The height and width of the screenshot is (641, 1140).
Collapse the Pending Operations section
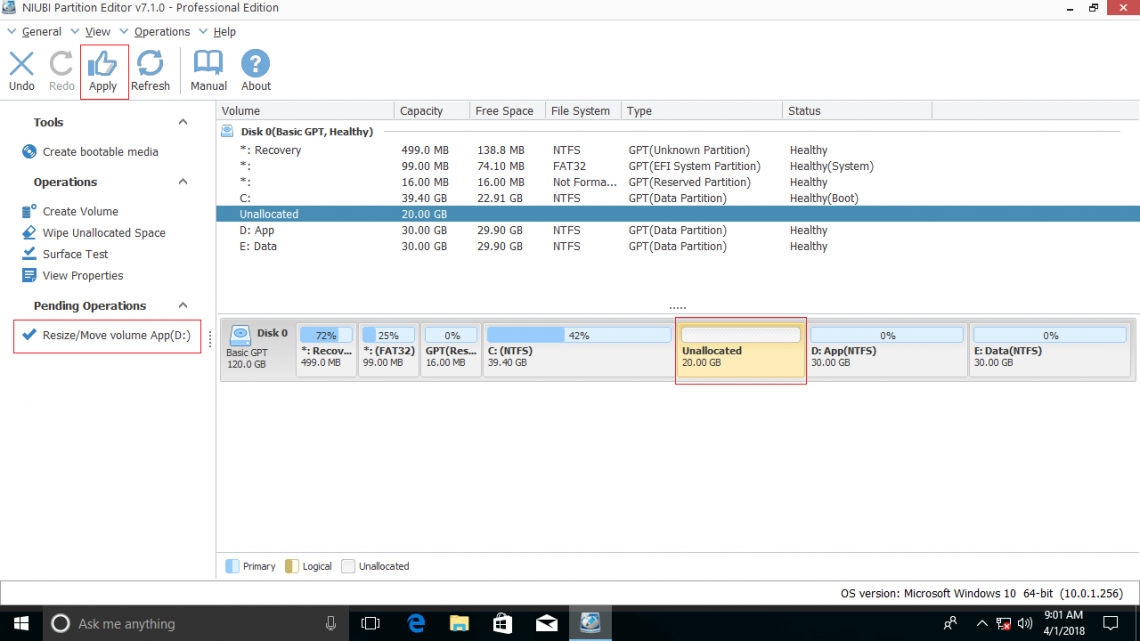[183, 306]
